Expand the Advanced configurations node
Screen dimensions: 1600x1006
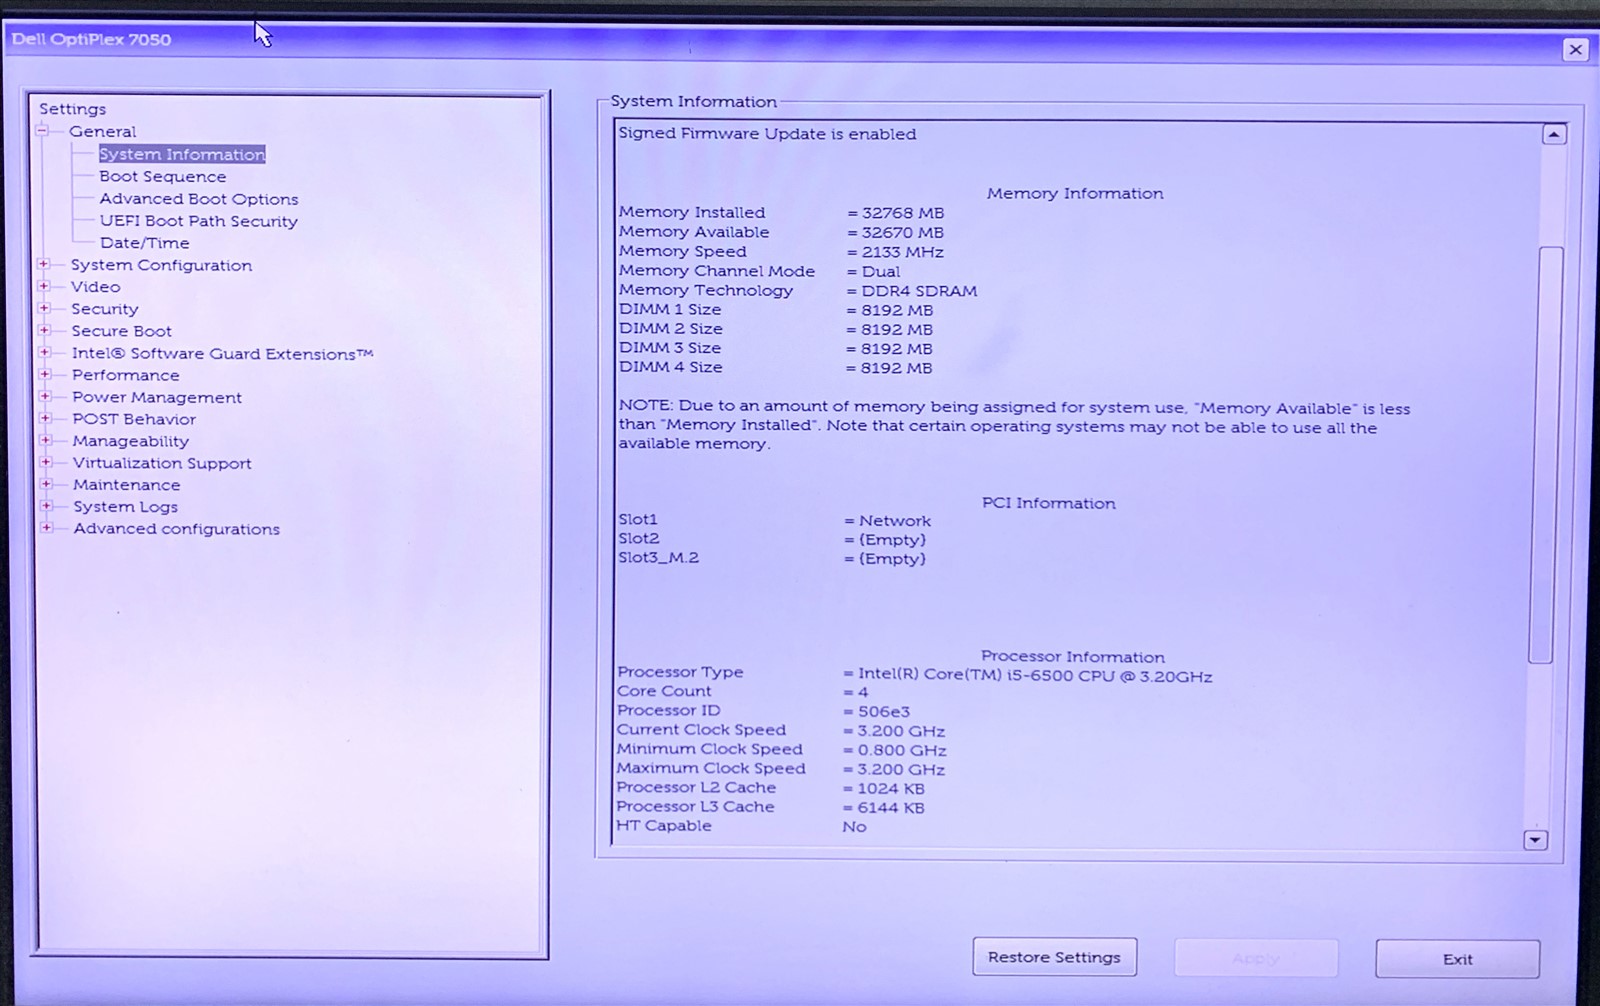[46, 529]
